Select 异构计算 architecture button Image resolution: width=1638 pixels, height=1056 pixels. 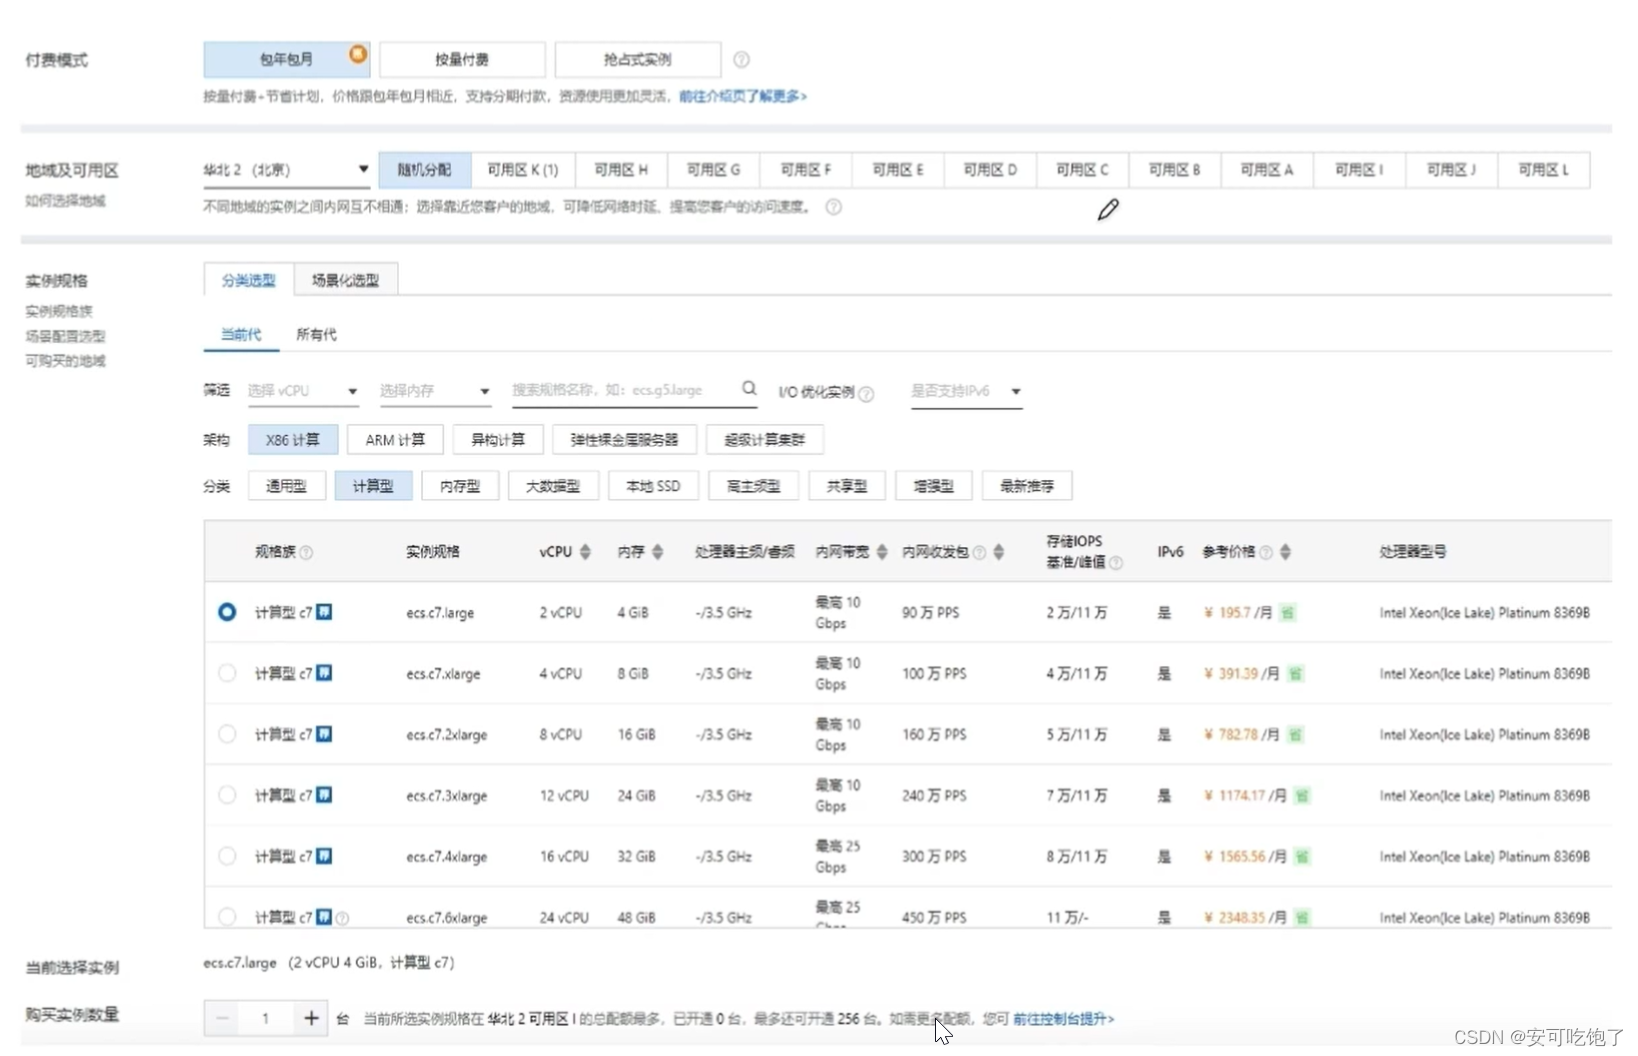(498, 440)
